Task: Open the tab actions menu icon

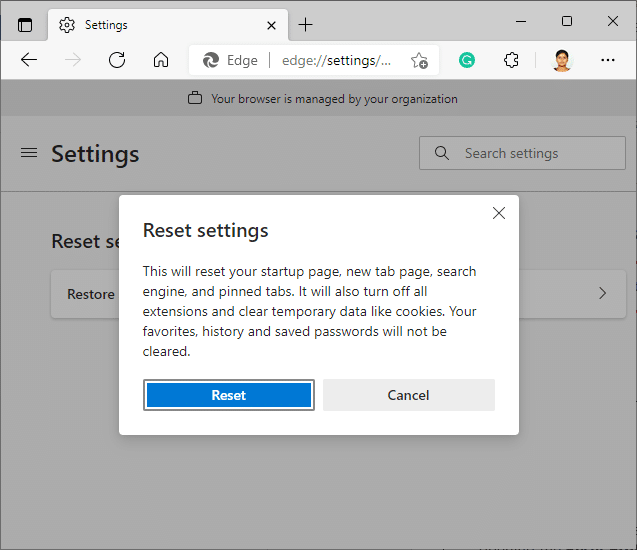Action: click(25, 24)
